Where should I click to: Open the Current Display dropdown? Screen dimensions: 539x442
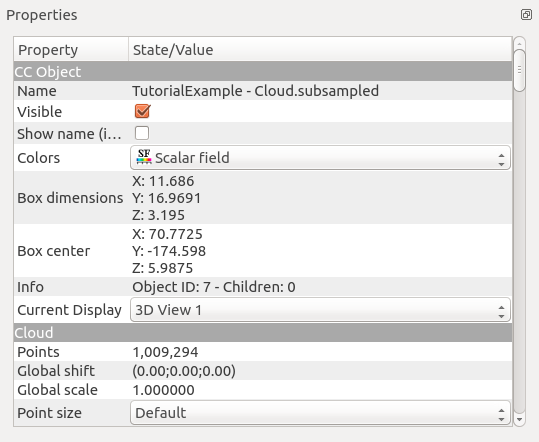point(320,310)
